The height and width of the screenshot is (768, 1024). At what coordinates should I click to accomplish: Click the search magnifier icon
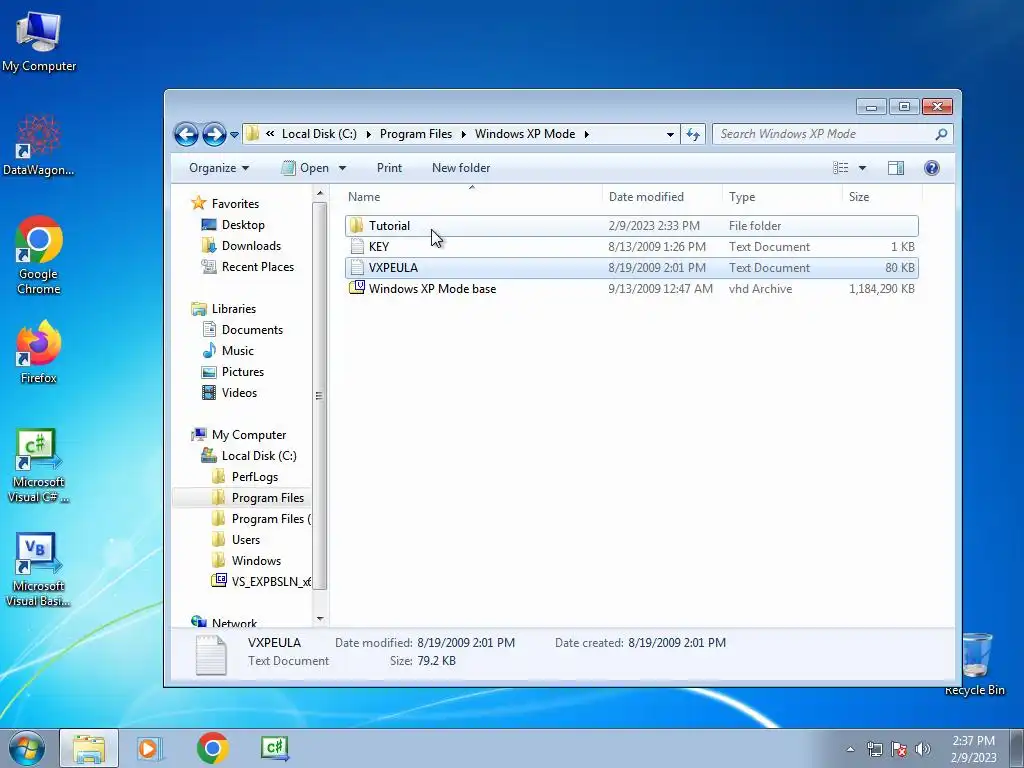click(x=941, y=134)
